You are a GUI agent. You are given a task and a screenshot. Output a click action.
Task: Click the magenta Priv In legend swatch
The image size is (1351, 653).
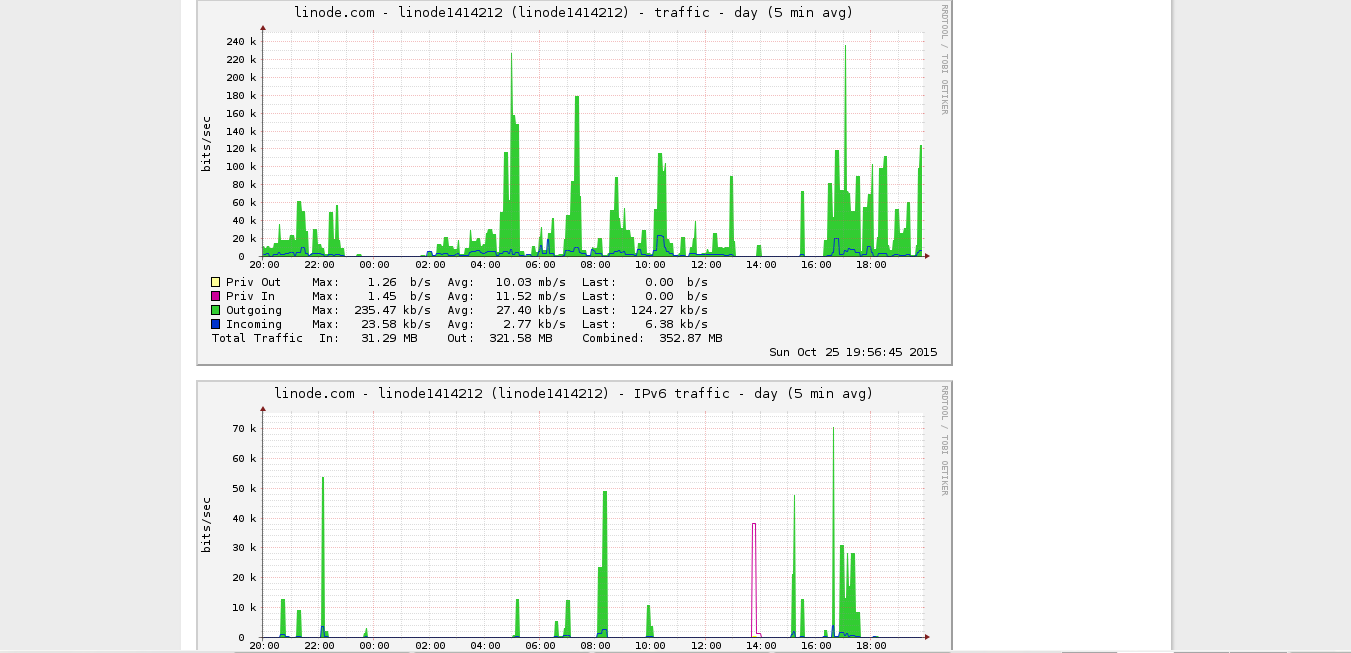[215, 296]
